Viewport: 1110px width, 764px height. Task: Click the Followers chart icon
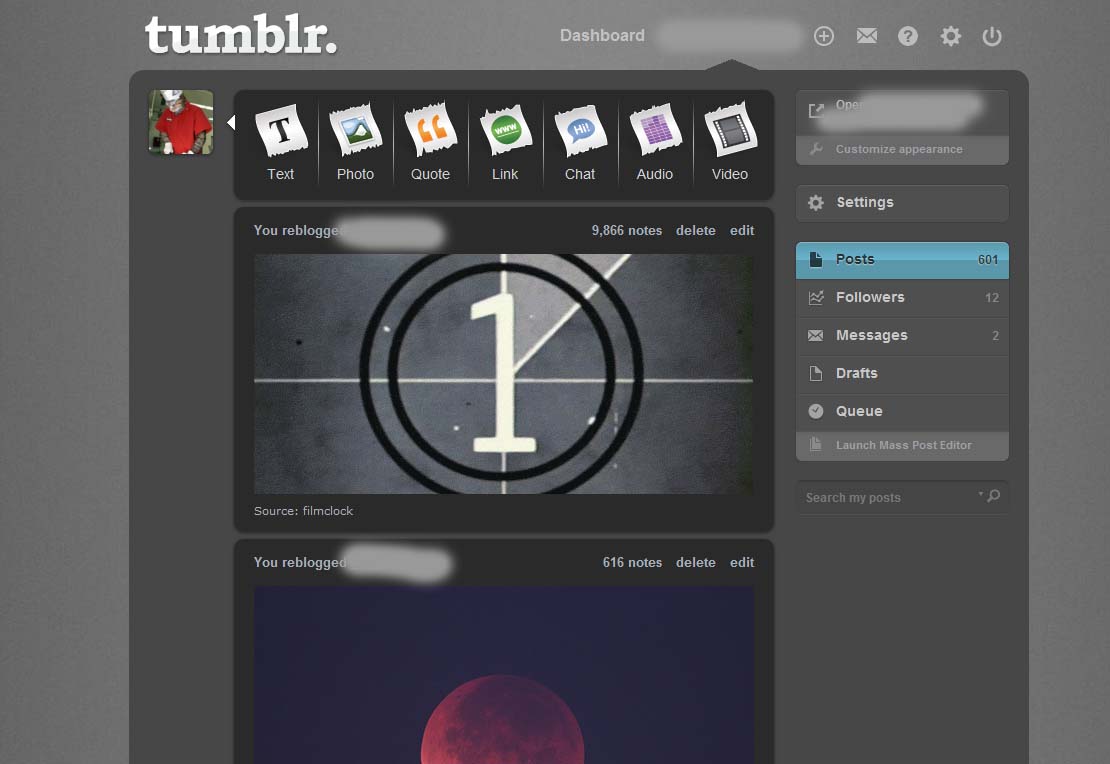coord(816,297)
